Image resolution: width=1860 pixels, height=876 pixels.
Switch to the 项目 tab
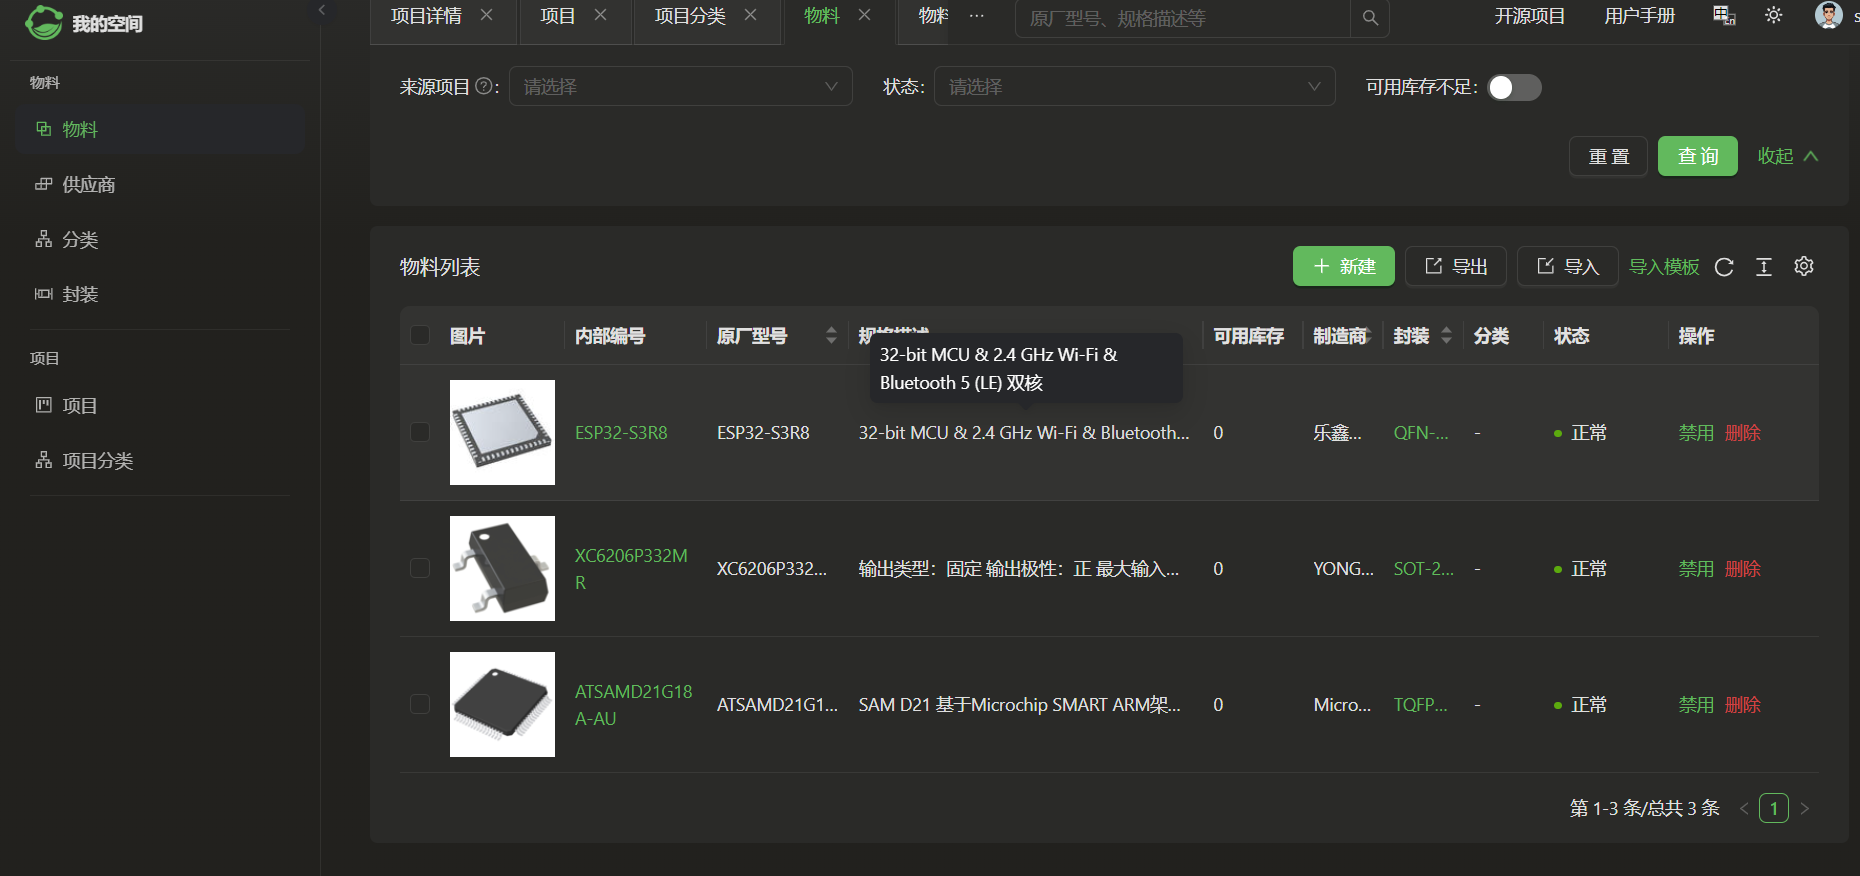(x=557, y=16)
